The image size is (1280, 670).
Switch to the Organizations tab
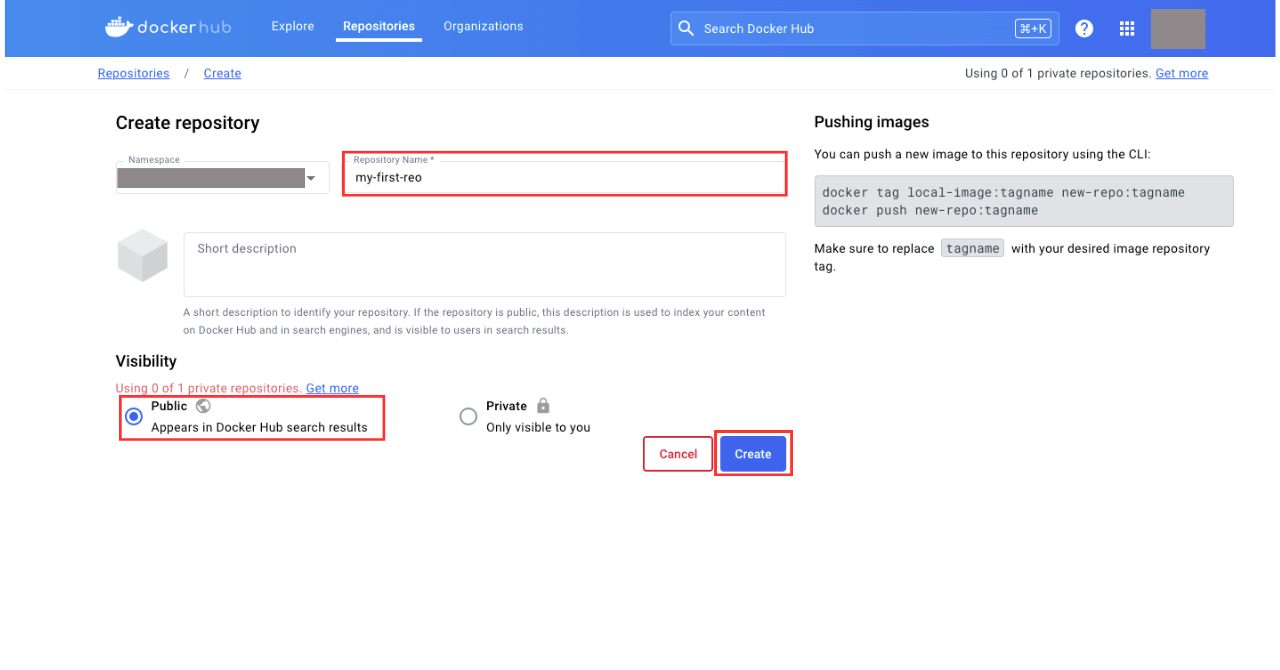click(x=483, y=26)
